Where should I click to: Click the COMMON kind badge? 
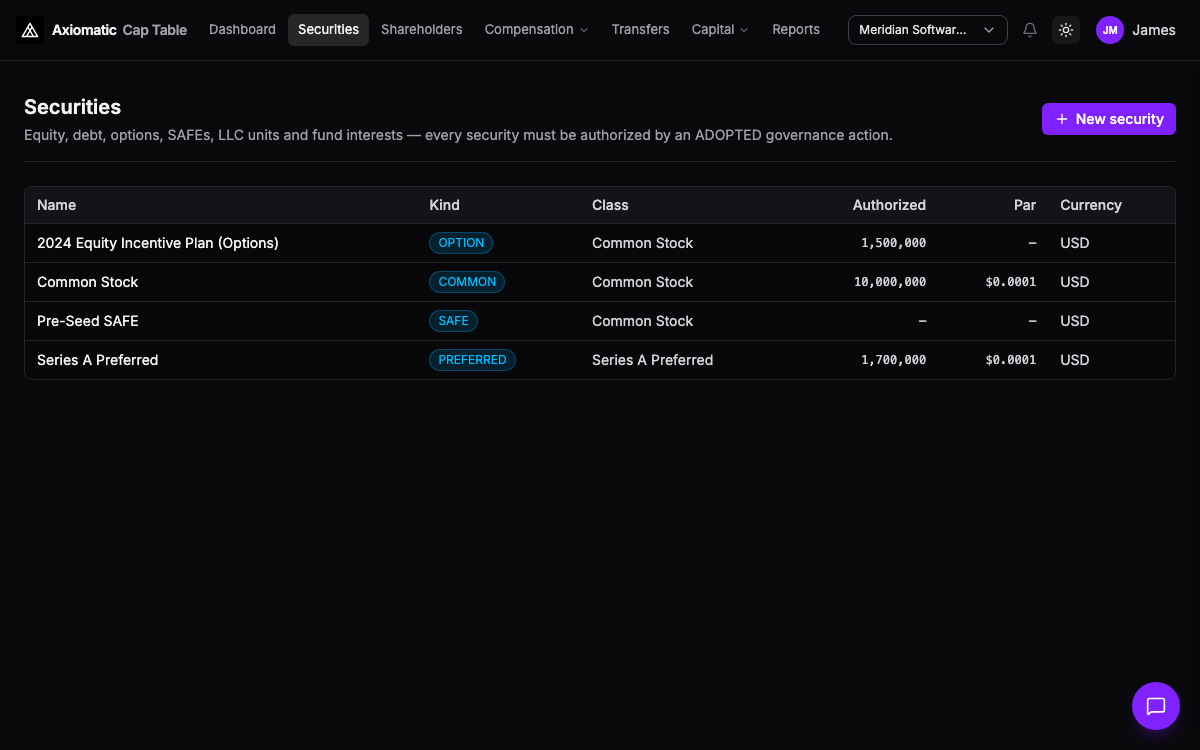click(x=467, y=282)
